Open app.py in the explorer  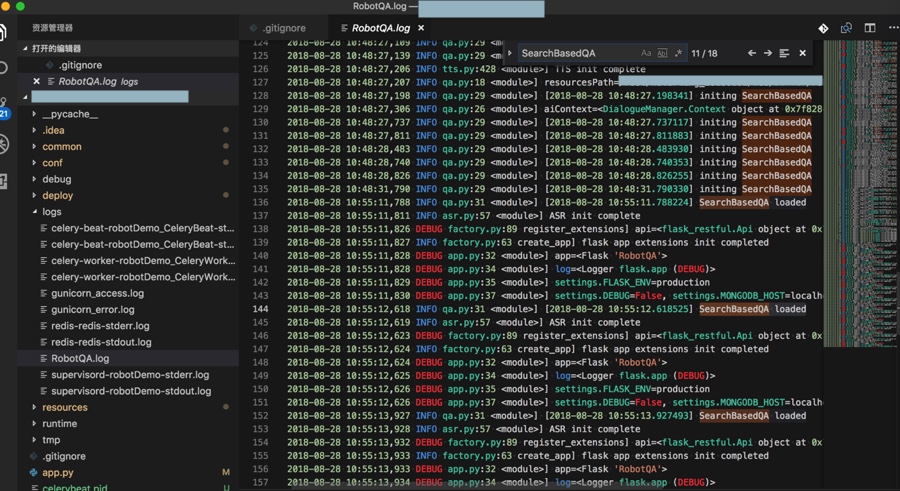(x=58, y=472)
